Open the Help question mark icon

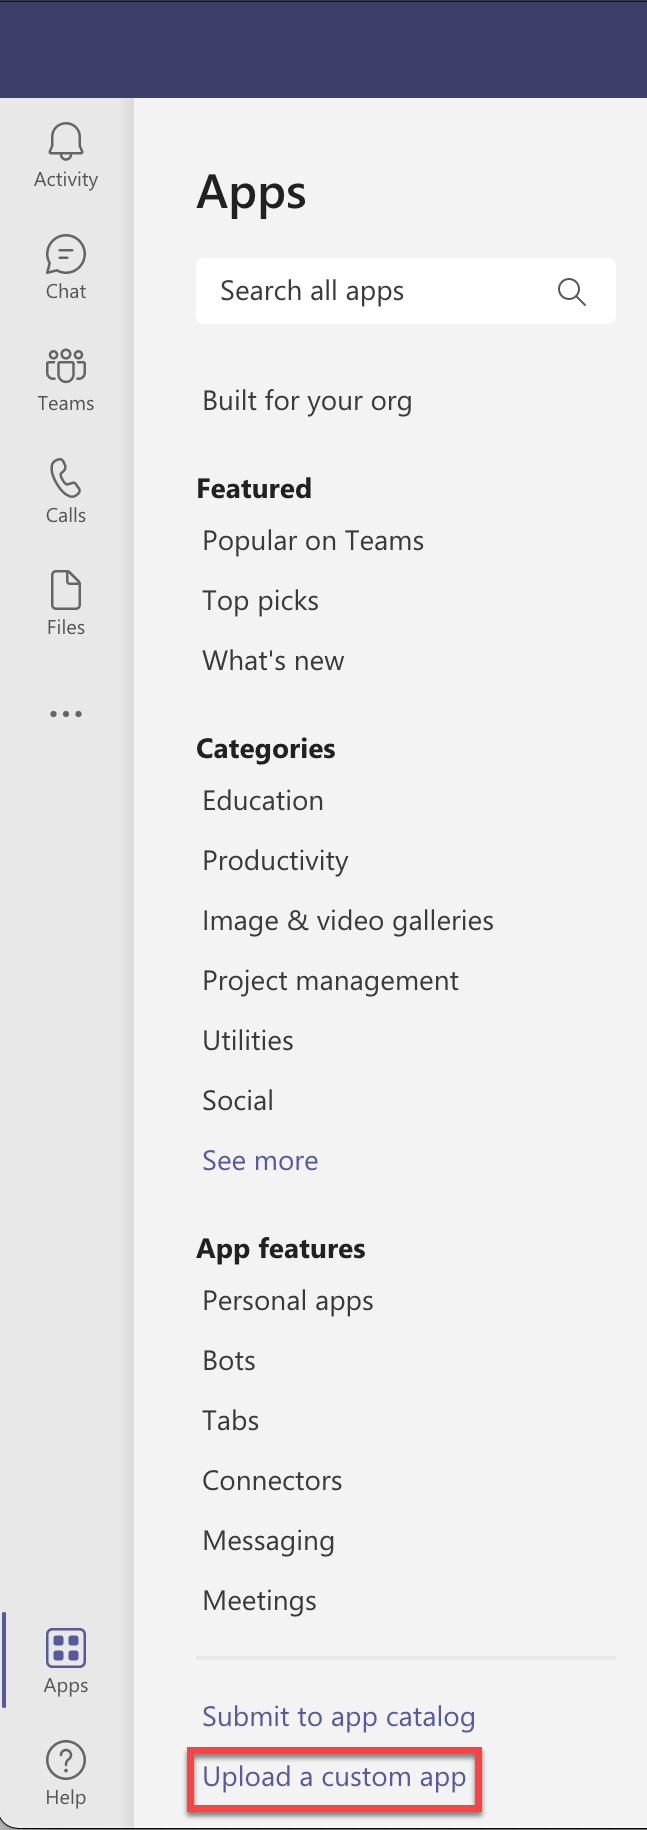pyautogui.click(x=66, y=1760)
